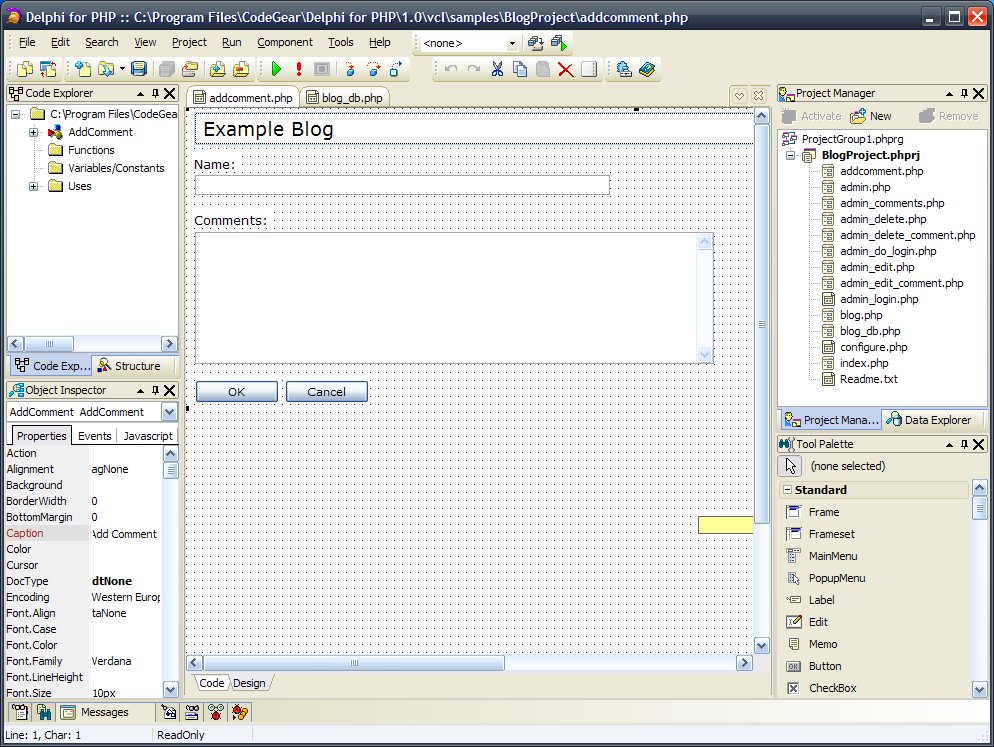
Task: Click the Step Over debug icon
Action: 373,69
